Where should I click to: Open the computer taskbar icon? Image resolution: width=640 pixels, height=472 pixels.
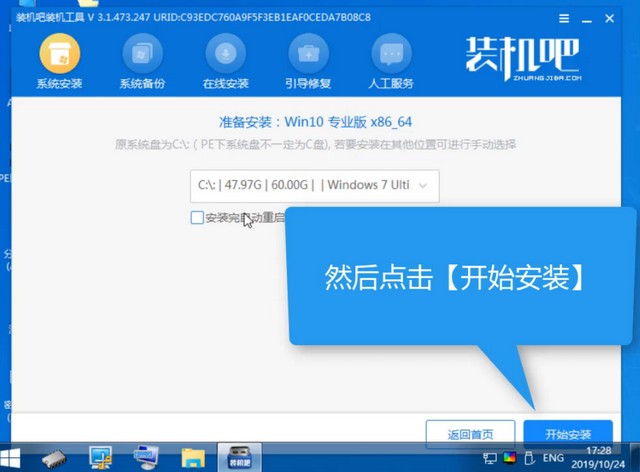146,458
